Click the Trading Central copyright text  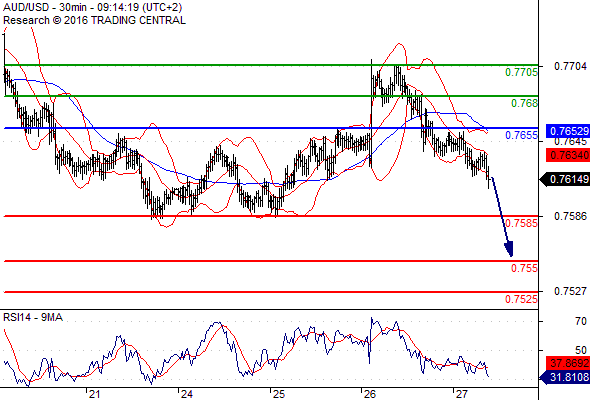(94, 20)
